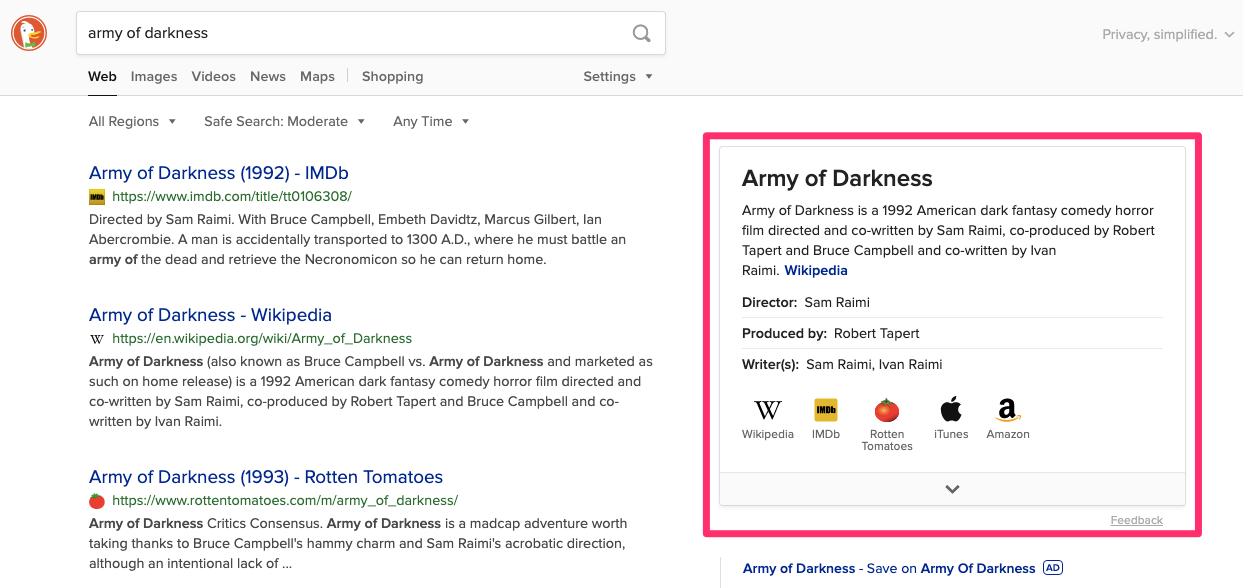Select the Web tab
The image size is (1243, 588).
[x=102, y=77]
